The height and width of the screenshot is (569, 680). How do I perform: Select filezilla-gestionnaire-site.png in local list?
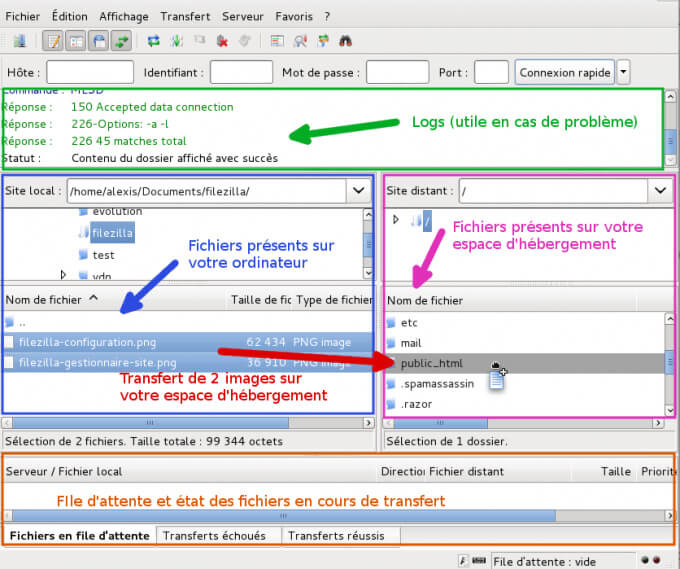[187, 362]
